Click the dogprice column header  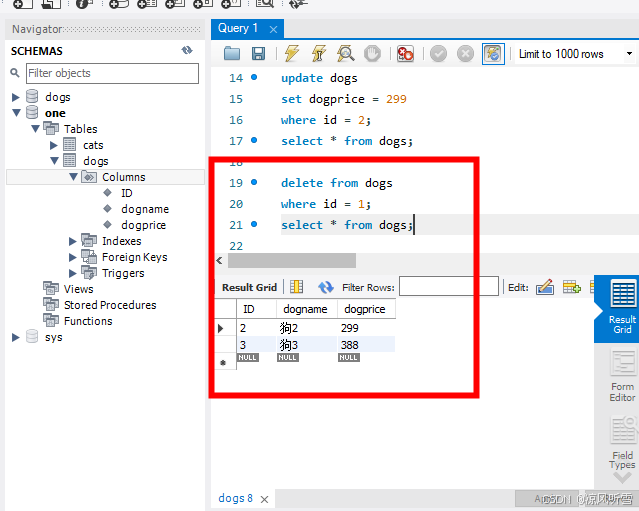tap(366, 309)
